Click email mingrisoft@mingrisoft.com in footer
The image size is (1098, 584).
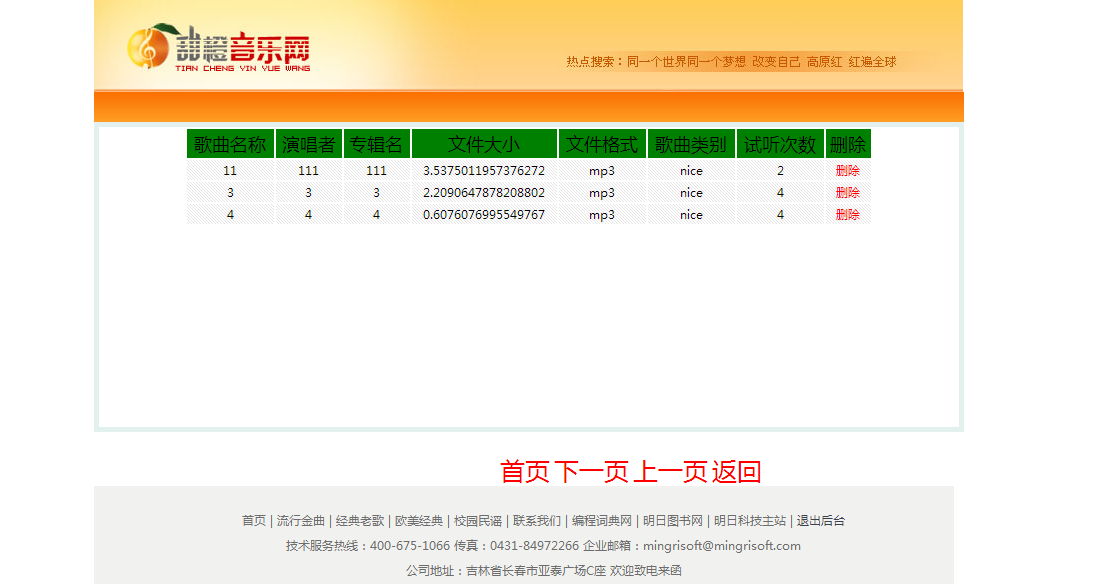(721, 545)
